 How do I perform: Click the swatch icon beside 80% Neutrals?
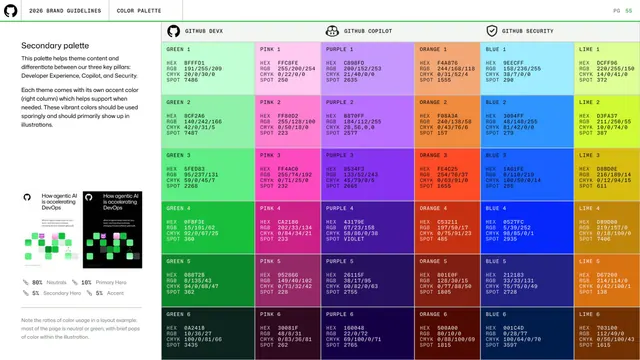26,282
